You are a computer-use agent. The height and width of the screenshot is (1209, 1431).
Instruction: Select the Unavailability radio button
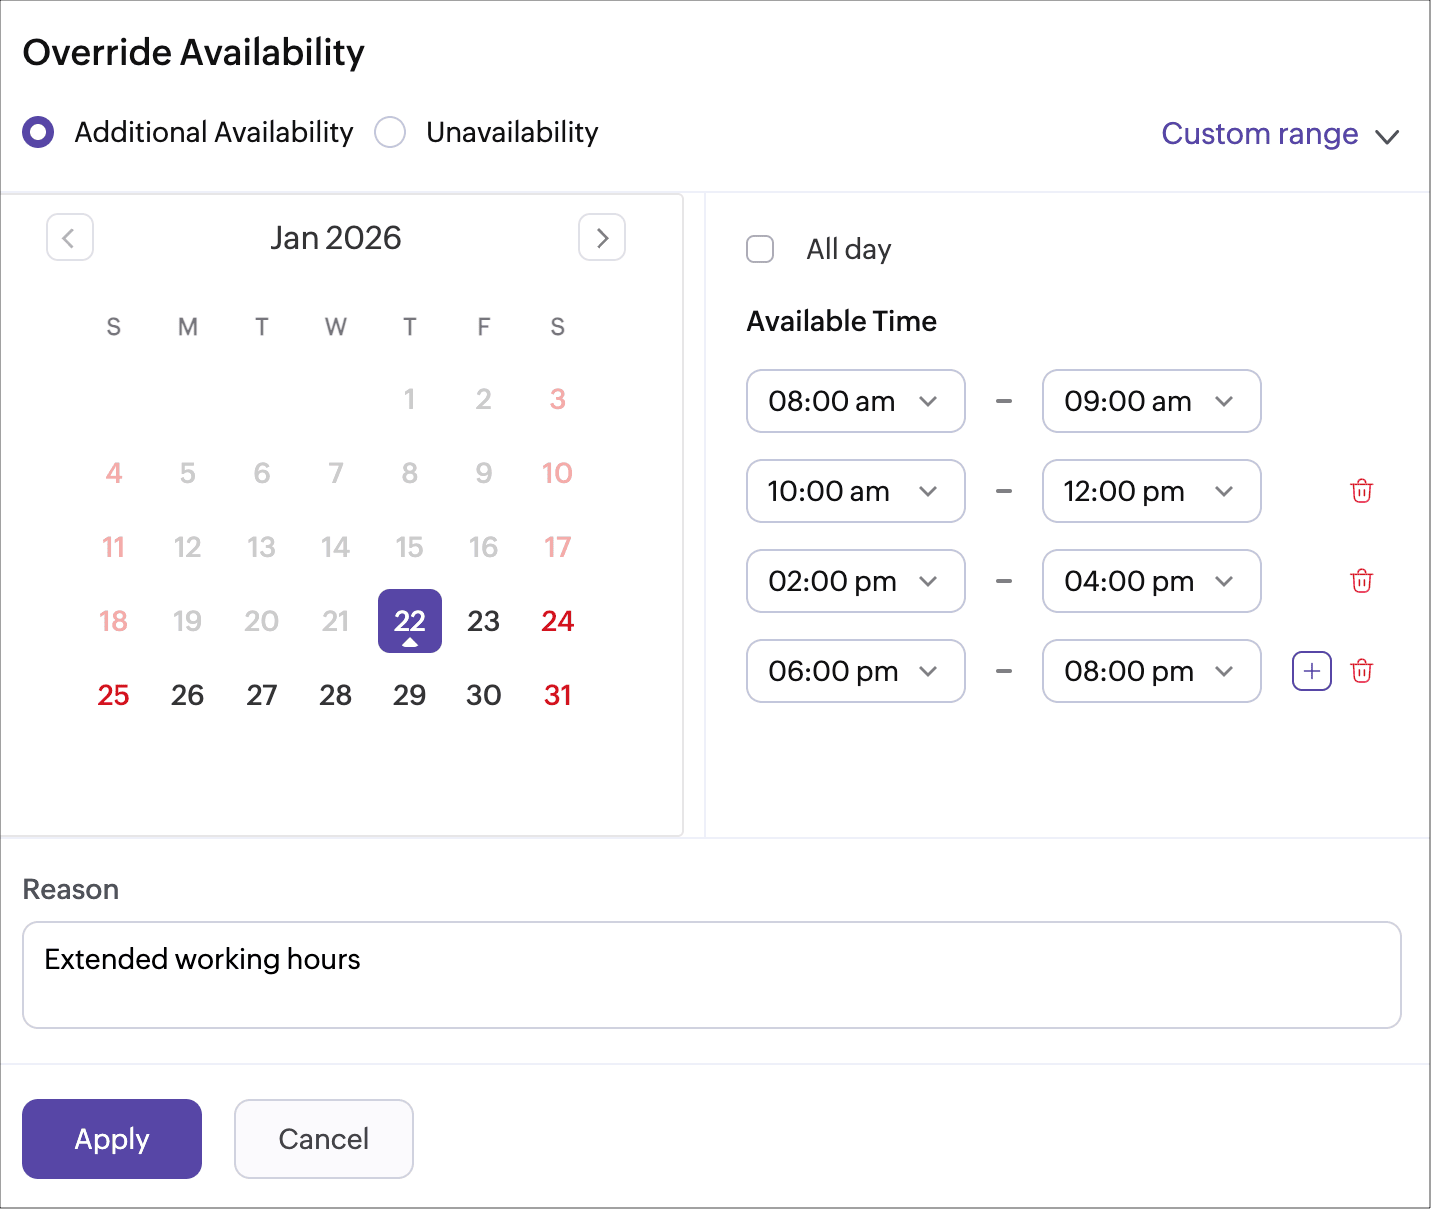coord(390,132)
